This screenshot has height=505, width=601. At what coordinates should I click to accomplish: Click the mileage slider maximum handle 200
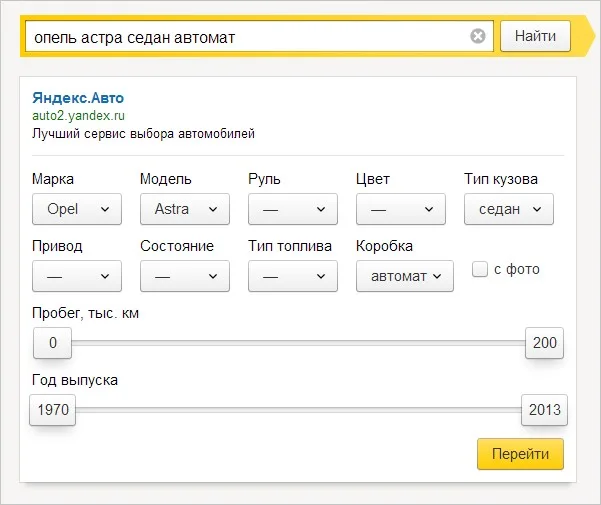544,343
